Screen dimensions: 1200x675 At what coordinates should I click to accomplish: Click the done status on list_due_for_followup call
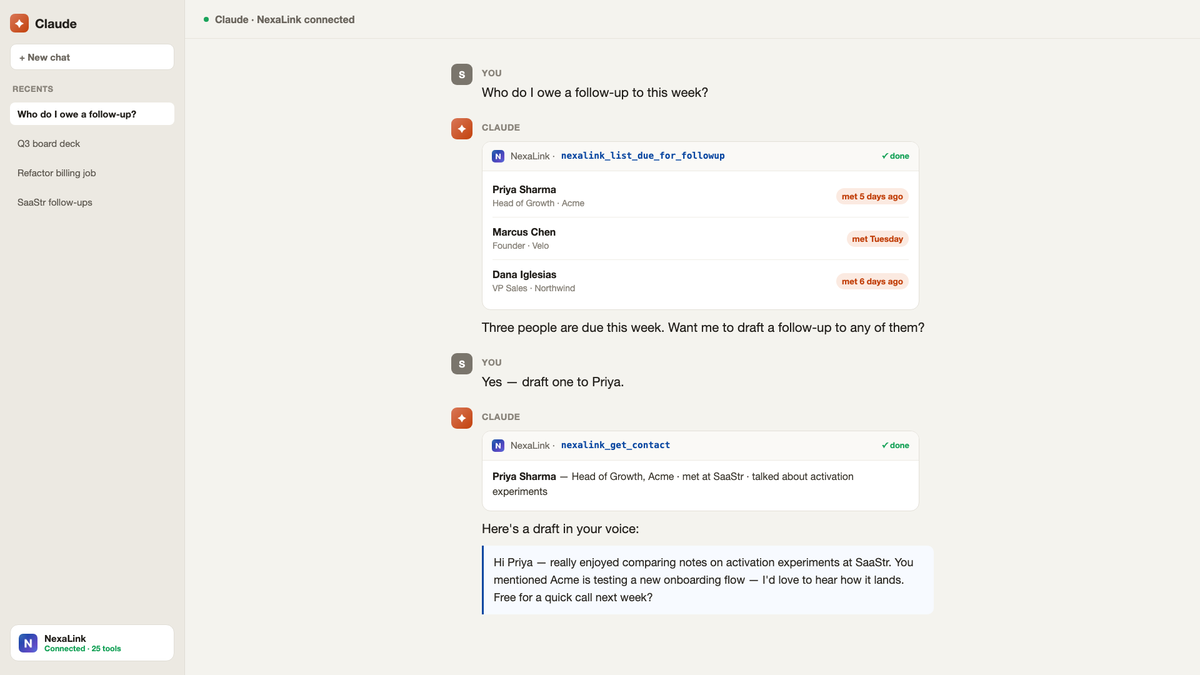coord(895,156)
